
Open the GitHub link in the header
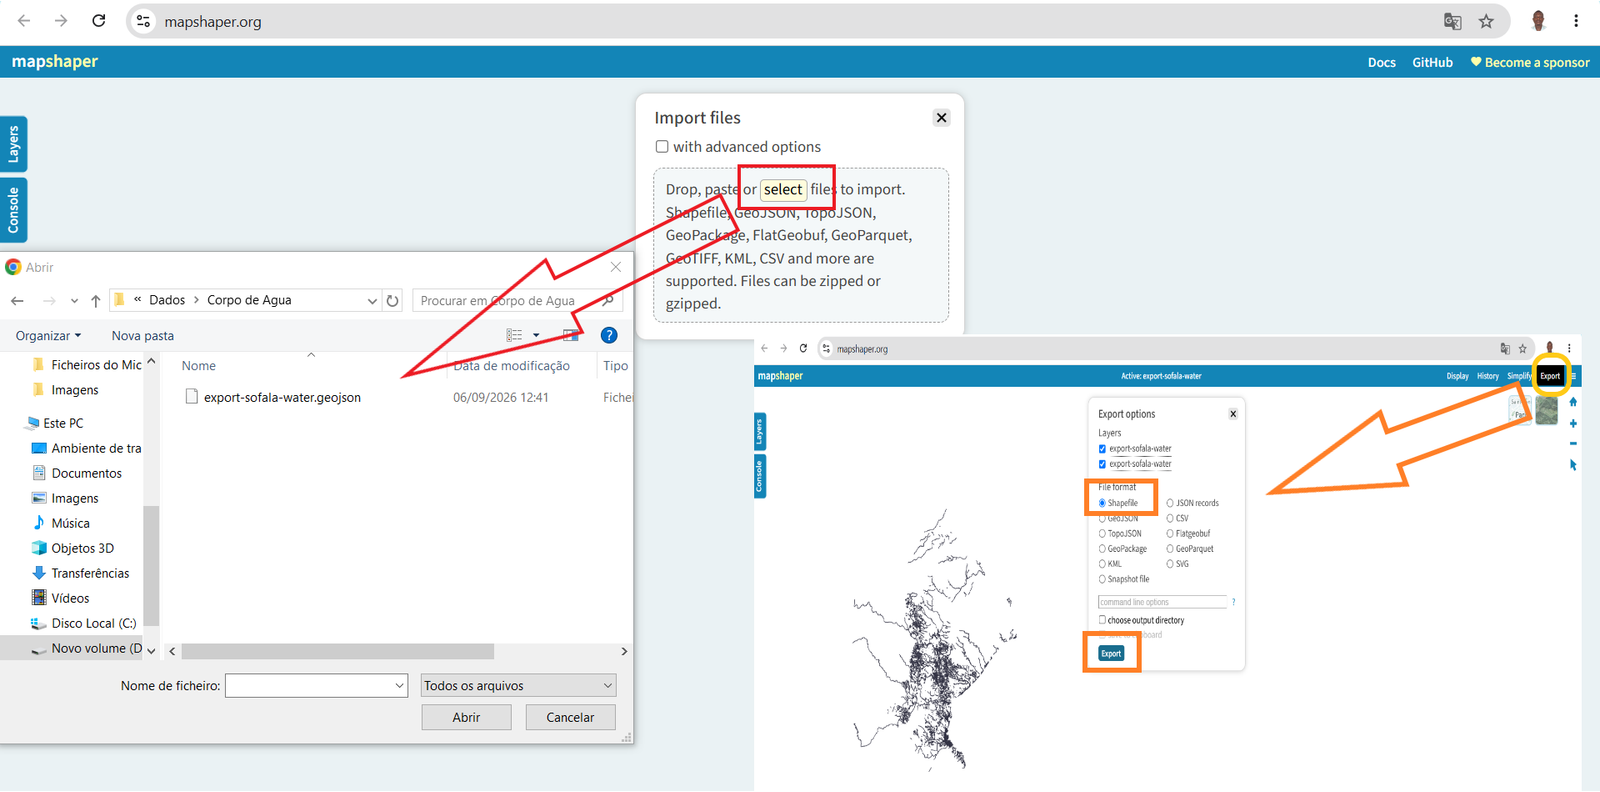(1432, 62)
